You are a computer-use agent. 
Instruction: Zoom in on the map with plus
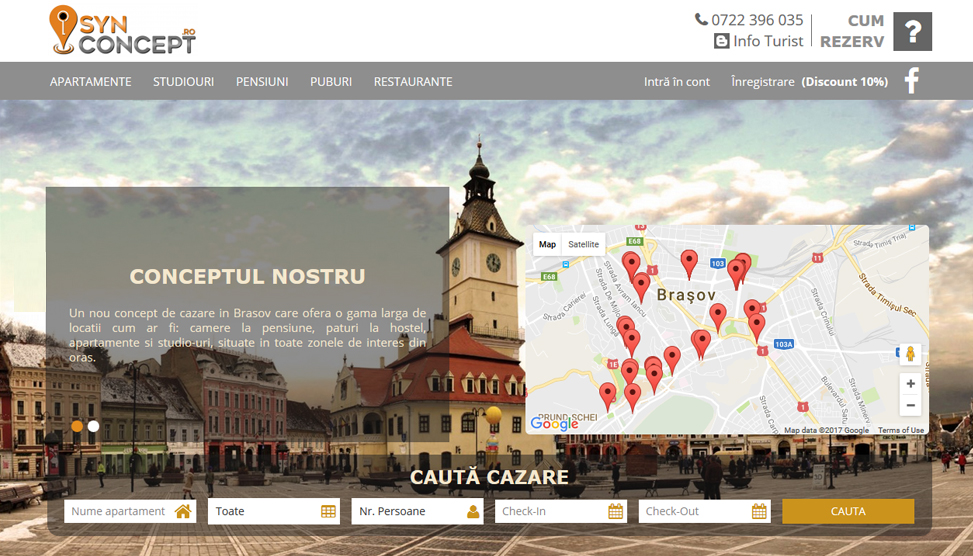click(x=910, y=383)
